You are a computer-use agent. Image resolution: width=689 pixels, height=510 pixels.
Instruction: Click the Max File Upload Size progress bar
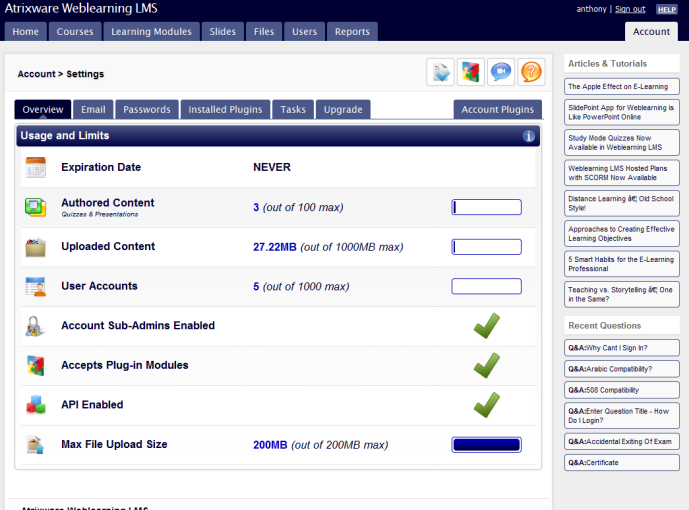point(486,445)
